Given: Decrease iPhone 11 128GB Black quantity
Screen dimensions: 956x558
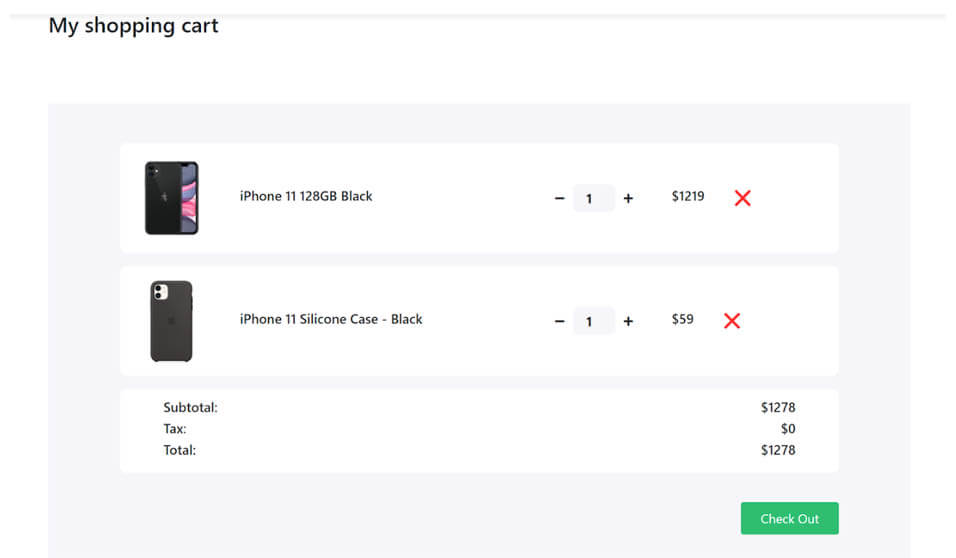Looking at the screenshot, I should (560, 198).
